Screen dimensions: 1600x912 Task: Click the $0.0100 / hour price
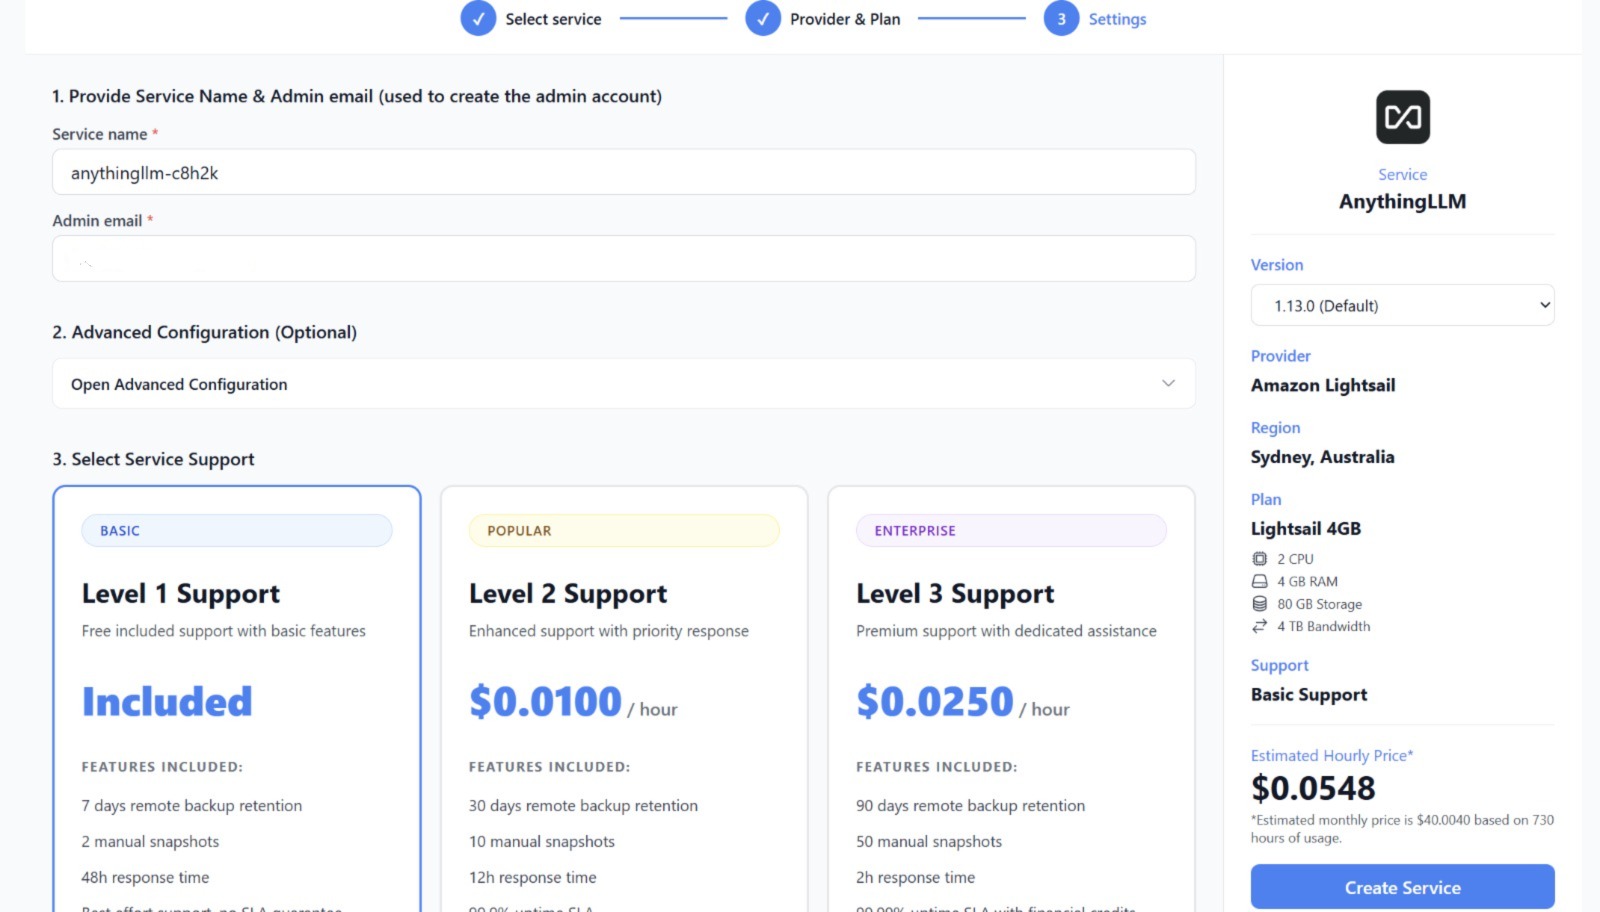coord(573,702)
